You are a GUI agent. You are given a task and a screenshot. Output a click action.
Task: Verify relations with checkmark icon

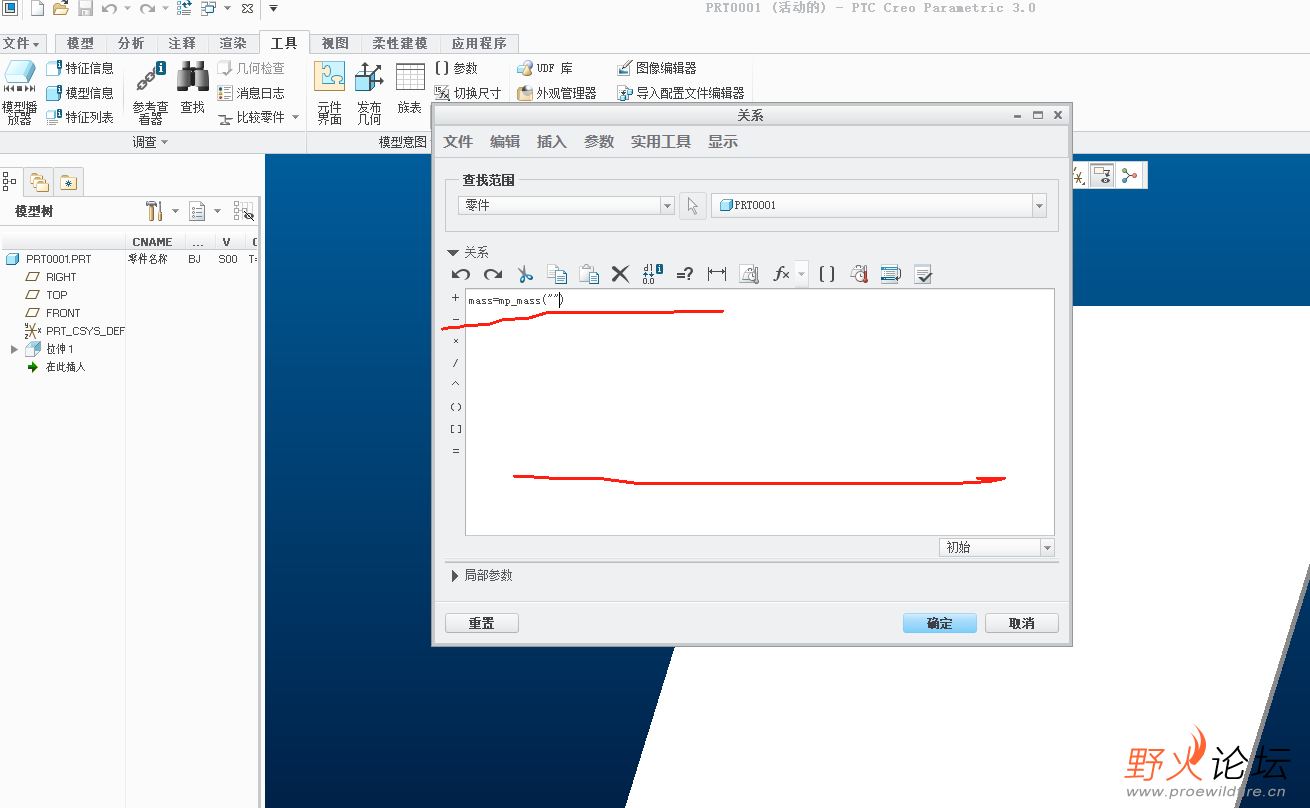coord(923,274)
